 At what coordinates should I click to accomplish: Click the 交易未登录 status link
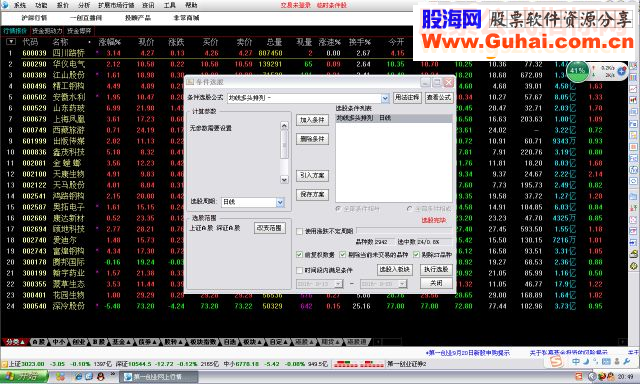coord(296,5)
